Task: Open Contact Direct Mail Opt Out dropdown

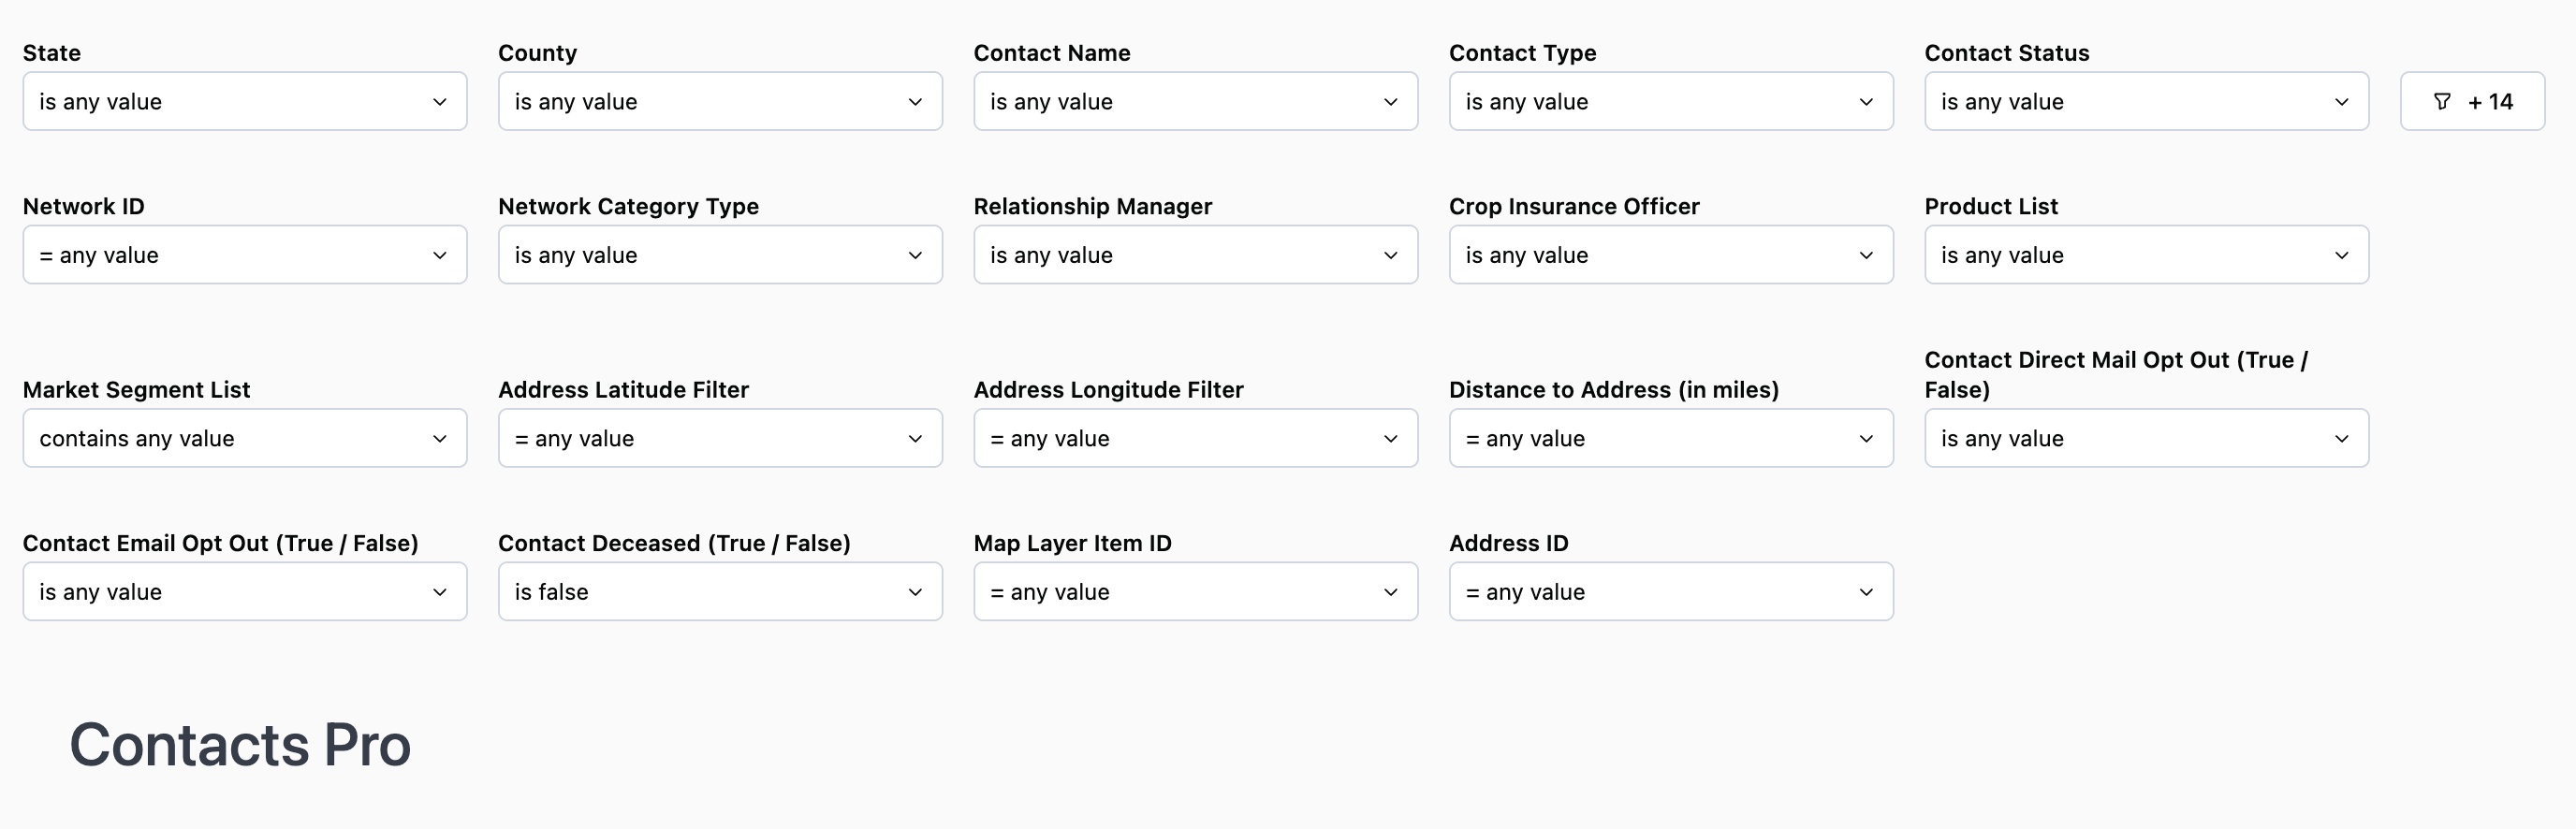Action: coord(2147,438)
